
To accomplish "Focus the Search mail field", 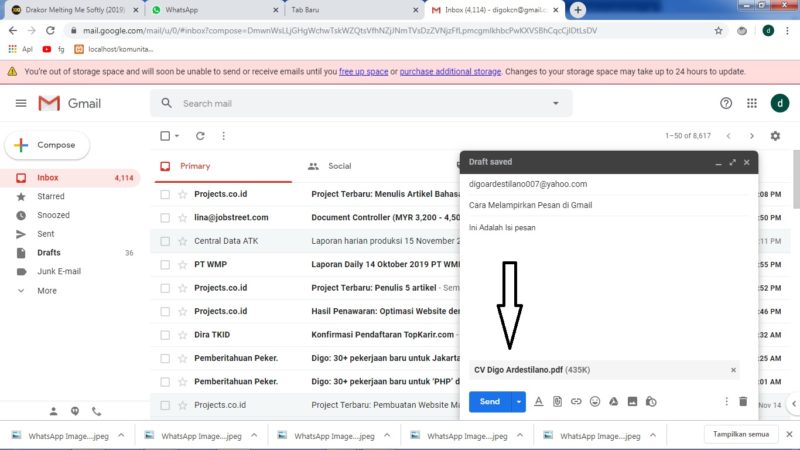I will (x=361, y=104).
